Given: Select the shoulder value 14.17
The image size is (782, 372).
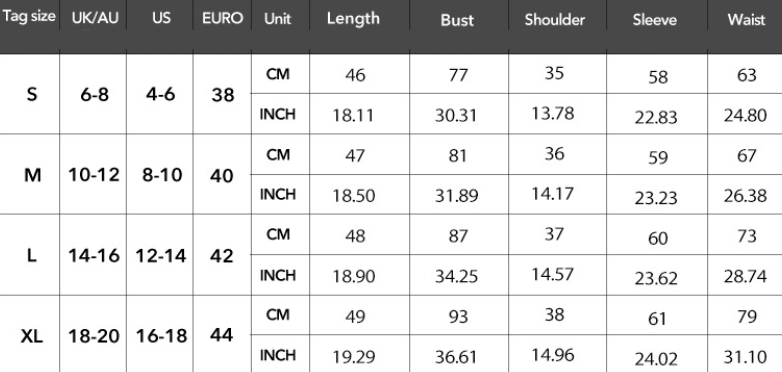Looking at the screenshot, I should [x=553, y=193].
